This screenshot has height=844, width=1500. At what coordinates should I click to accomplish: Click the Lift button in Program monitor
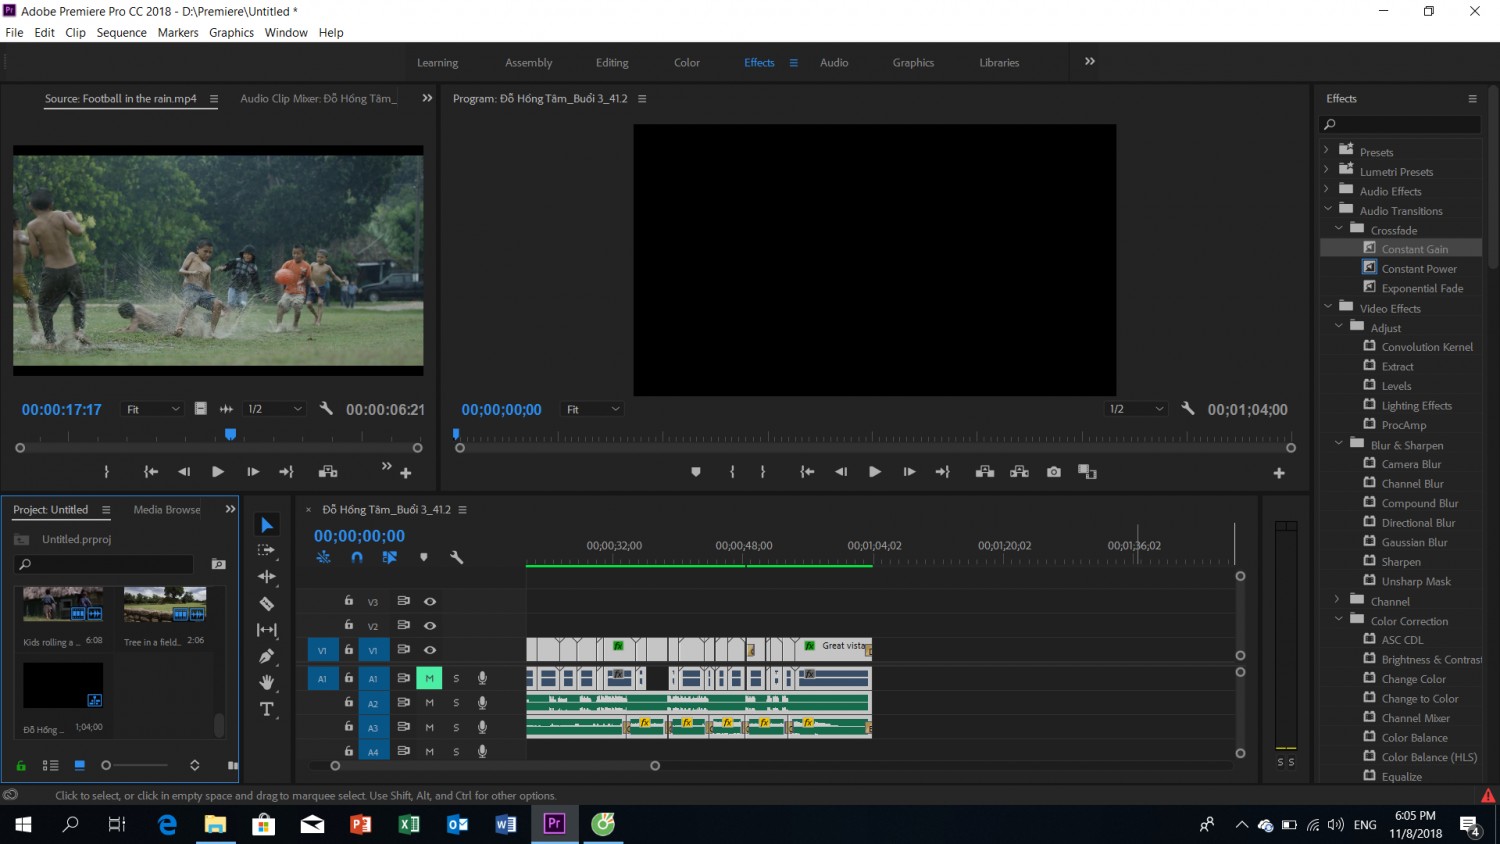(x=985, y=472)
